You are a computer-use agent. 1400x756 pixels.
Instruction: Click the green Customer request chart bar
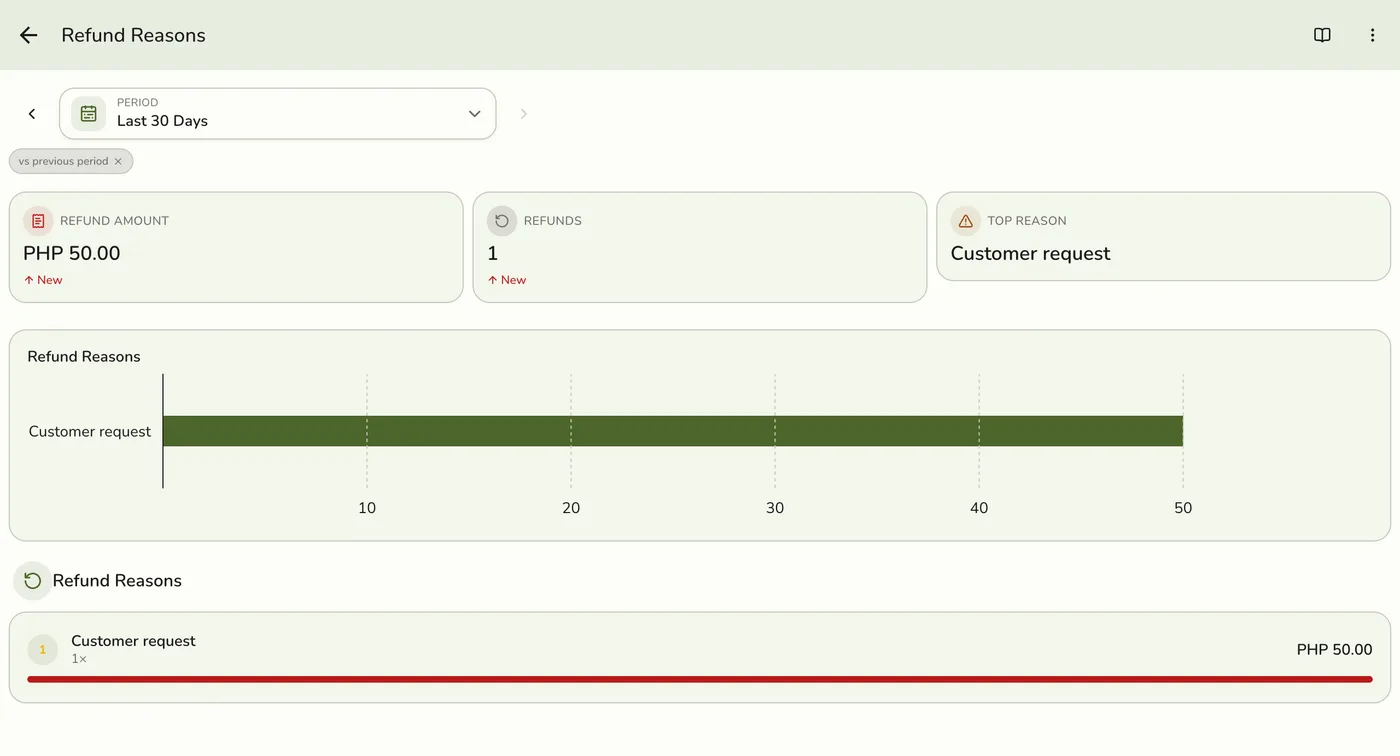point(673,431)
